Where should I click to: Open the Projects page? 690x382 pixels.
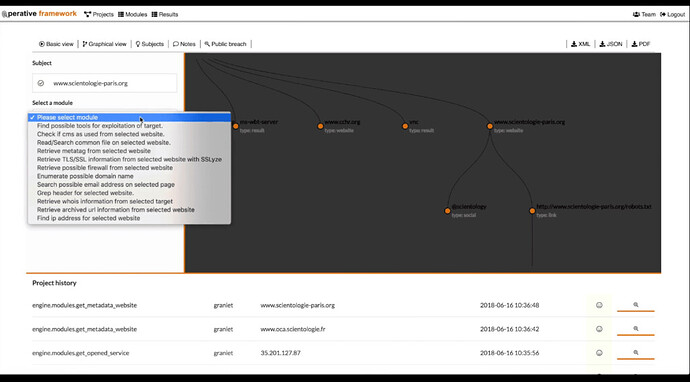tap(99, 15)
